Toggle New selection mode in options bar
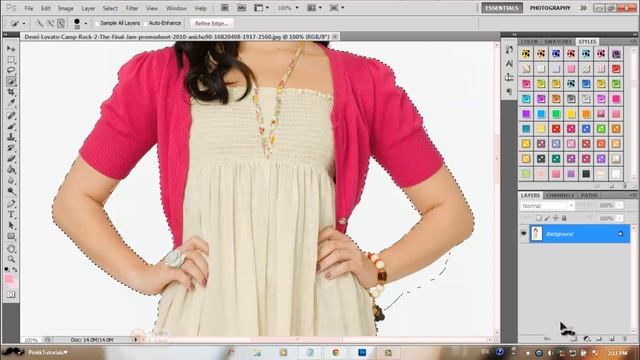 click(x=40, y=23)
